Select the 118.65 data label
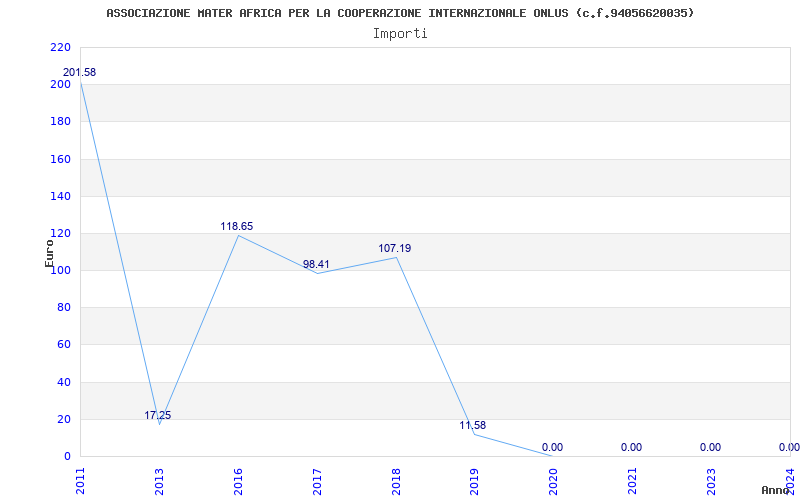 point(237,227)
